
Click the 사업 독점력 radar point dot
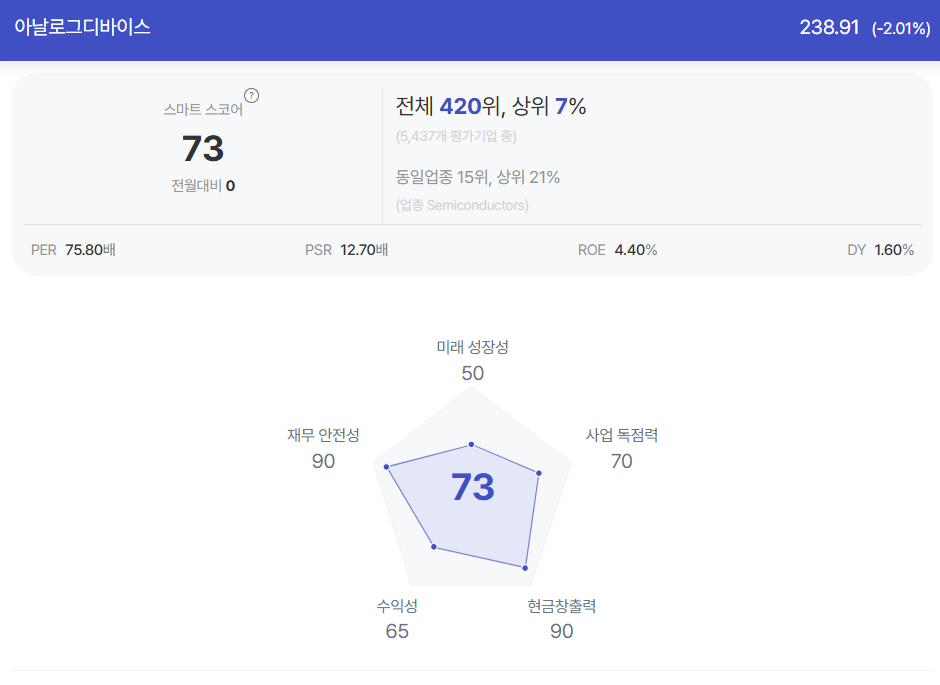pyautogui.click(x=539, y=473)
